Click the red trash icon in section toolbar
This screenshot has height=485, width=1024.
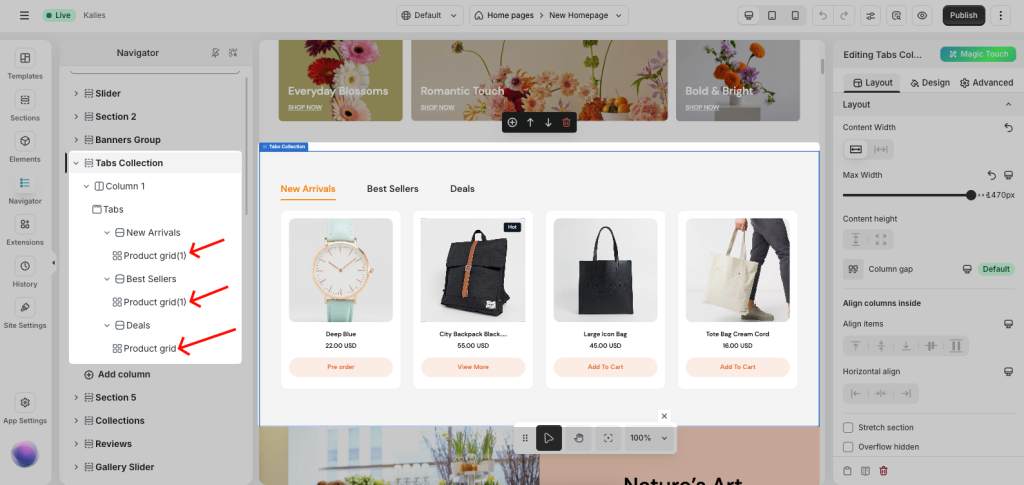(x=566, y=122)
